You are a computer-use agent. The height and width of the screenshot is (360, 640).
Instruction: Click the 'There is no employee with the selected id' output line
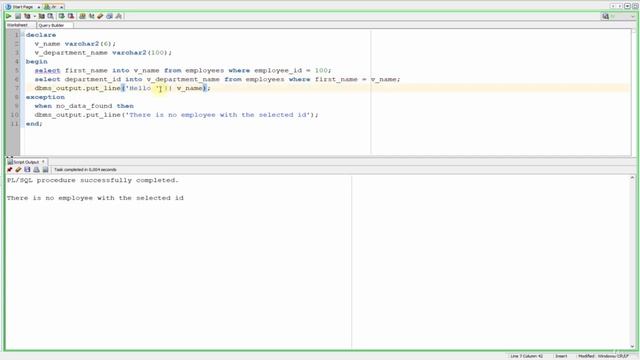coord(95,198)
